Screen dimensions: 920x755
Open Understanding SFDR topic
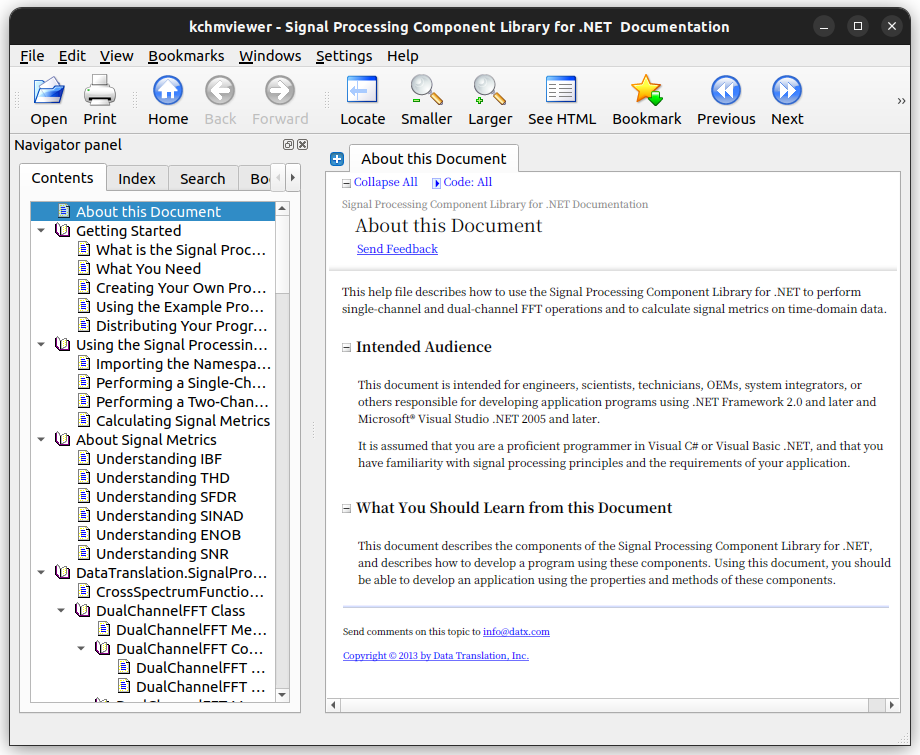tap(166, 497)
